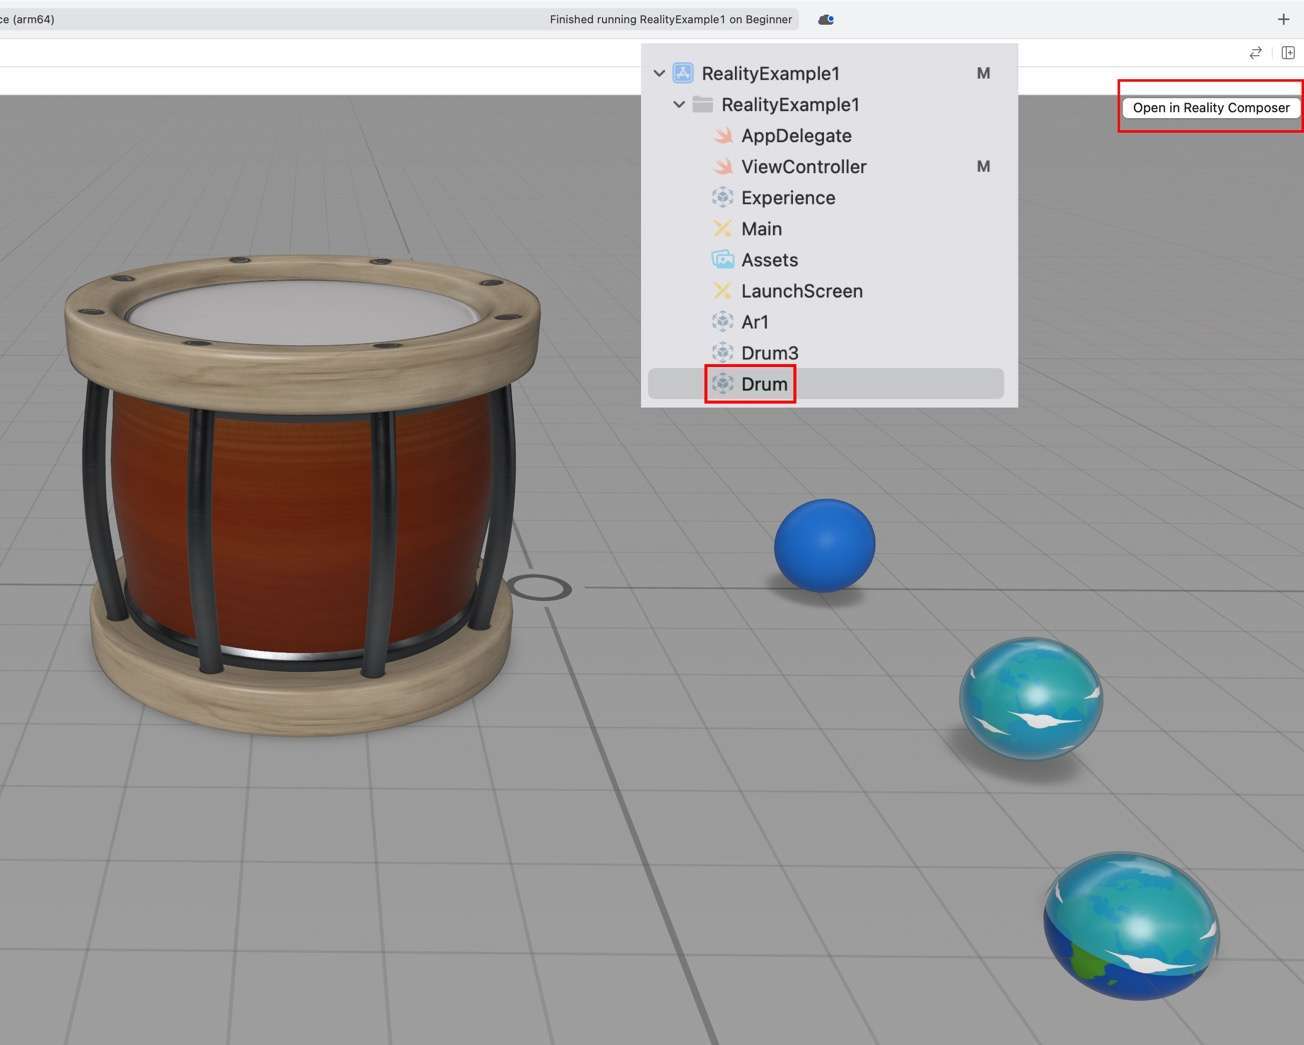Open the AppDelegate Swift file
The height and width of the screenshot is (1045, 1304).
795,136
